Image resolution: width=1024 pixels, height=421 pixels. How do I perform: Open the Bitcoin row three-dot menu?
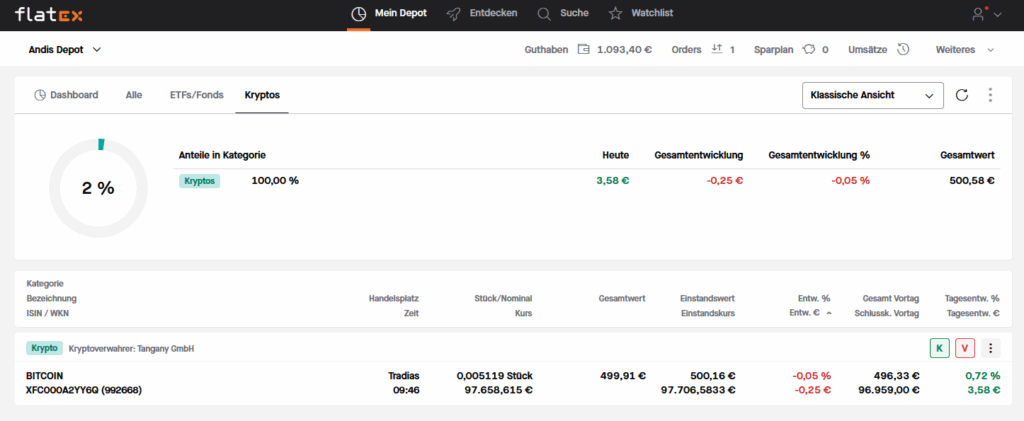tap(990, 348)
